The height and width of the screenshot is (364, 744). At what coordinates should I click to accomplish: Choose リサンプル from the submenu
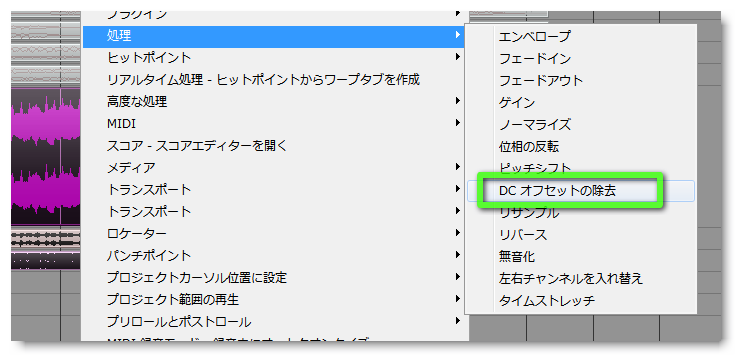point(580,213)
